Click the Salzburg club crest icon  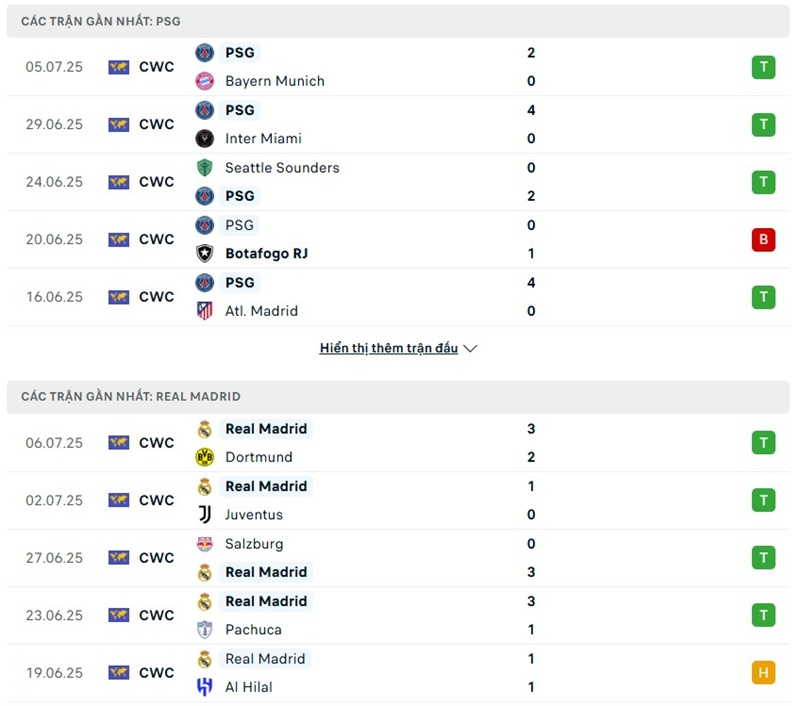coord(205,544)
